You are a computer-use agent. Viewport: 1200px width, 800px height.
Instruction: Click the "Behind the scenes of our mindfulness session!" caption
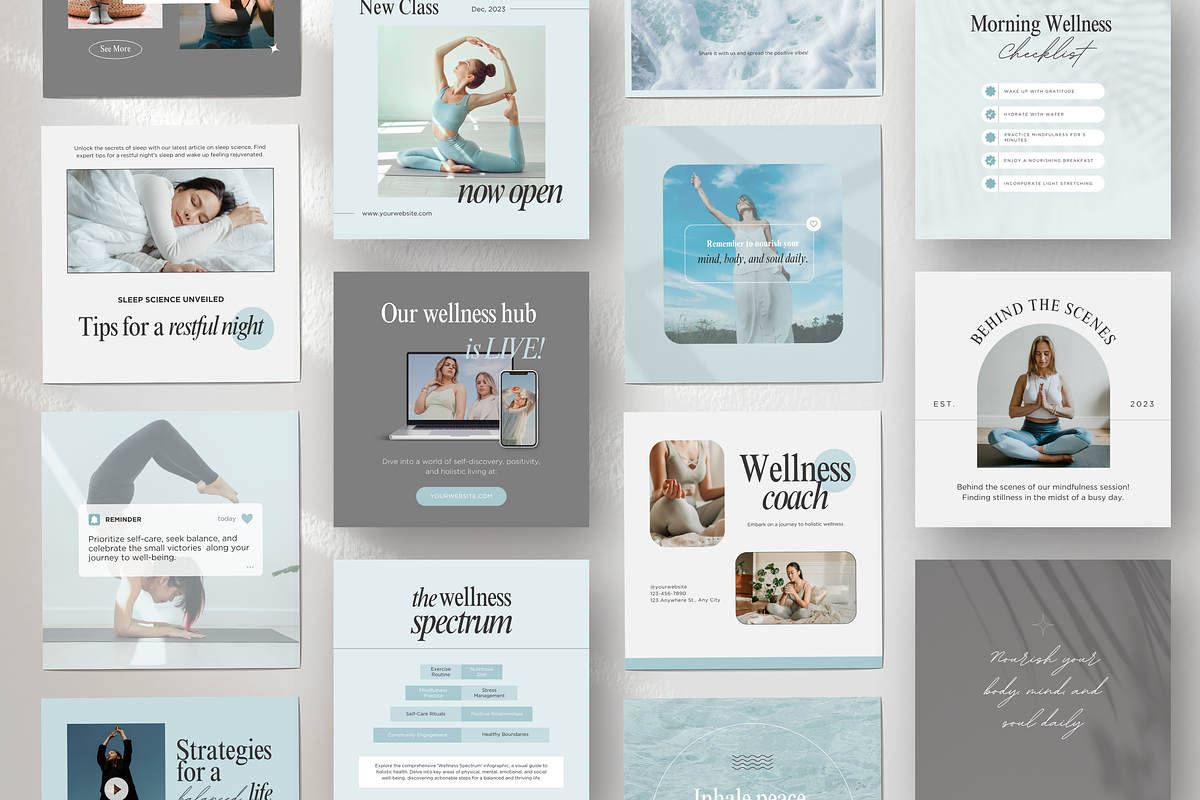coord(1043,492)
